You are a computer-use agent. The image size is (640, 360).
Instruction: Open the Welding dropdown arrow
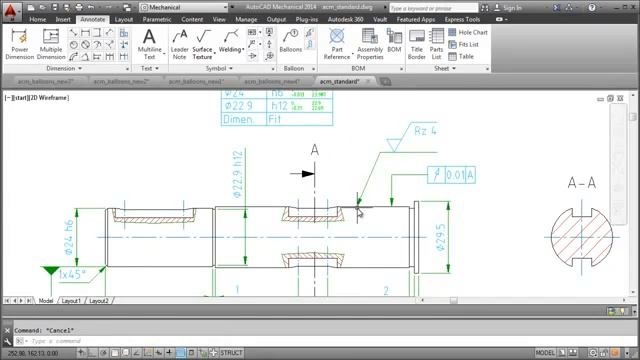pos(243,49)
